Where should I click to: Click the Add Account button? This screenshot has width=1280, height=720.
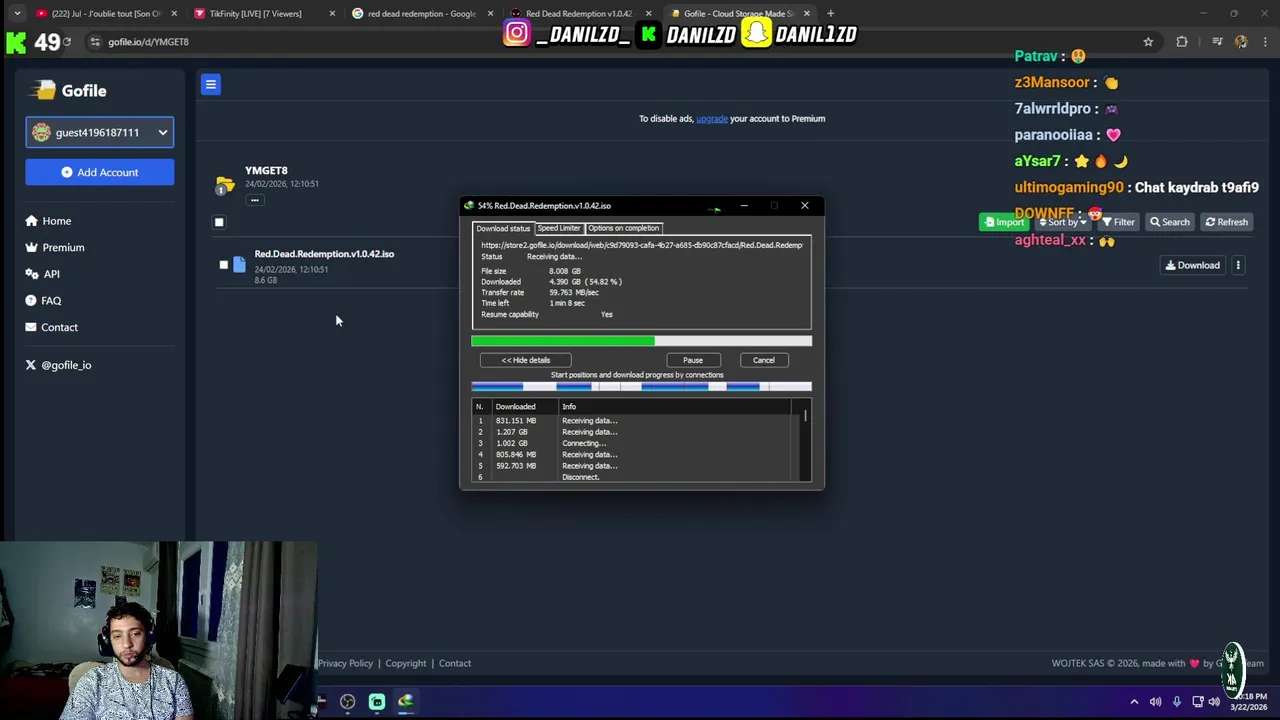(99, 172)
